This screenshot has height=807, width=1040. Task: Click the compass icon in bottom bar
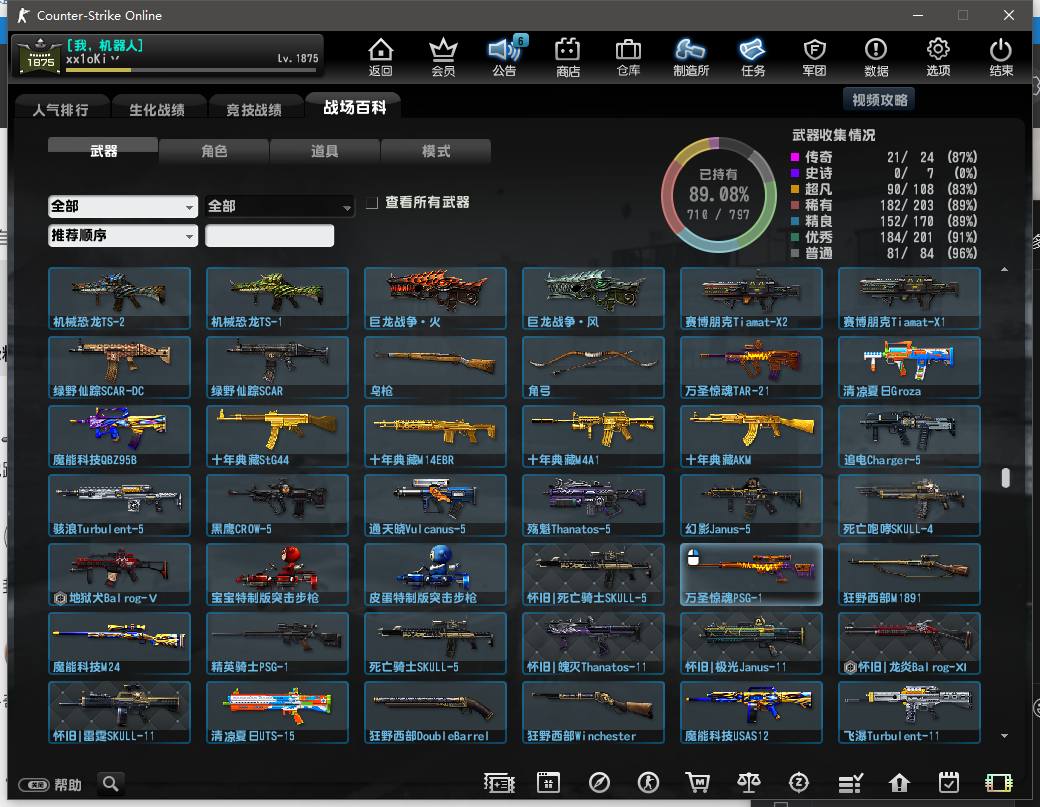click(599, 783)
